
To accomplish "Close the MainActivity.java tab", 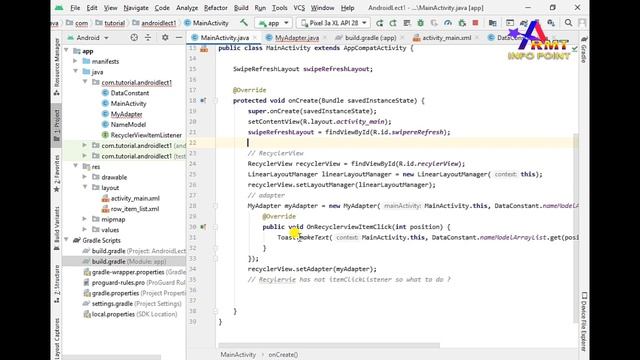I will [x=255, y=38].
